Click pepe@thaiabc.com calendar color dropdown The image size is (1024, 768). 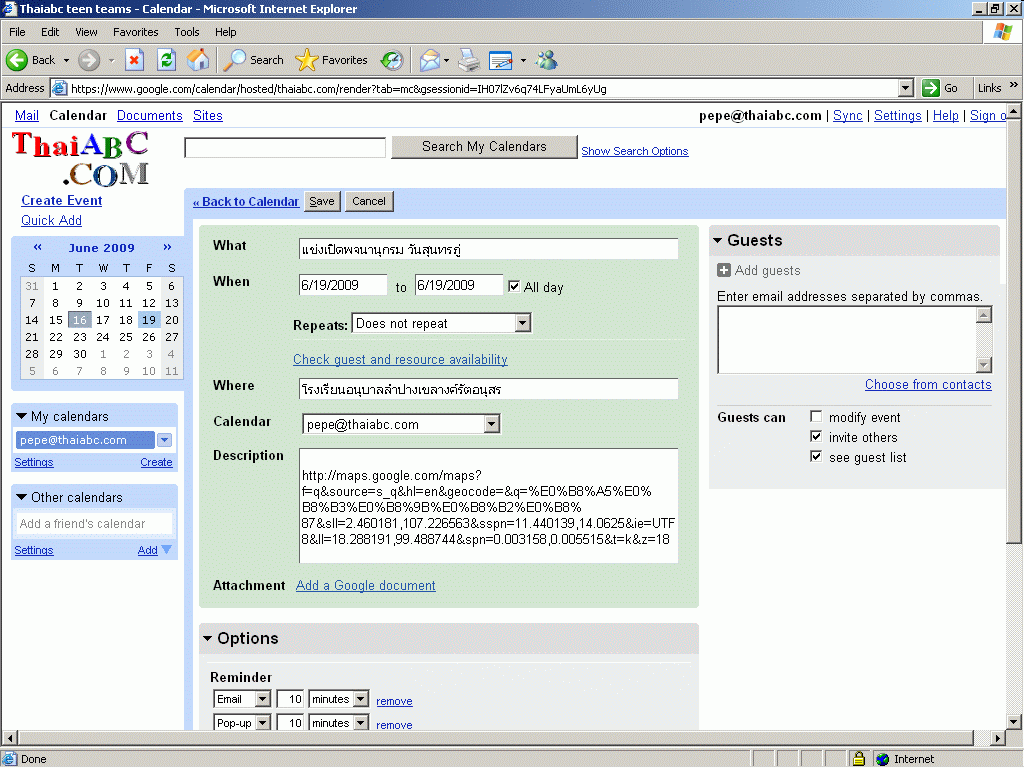(x=165, y=440)
